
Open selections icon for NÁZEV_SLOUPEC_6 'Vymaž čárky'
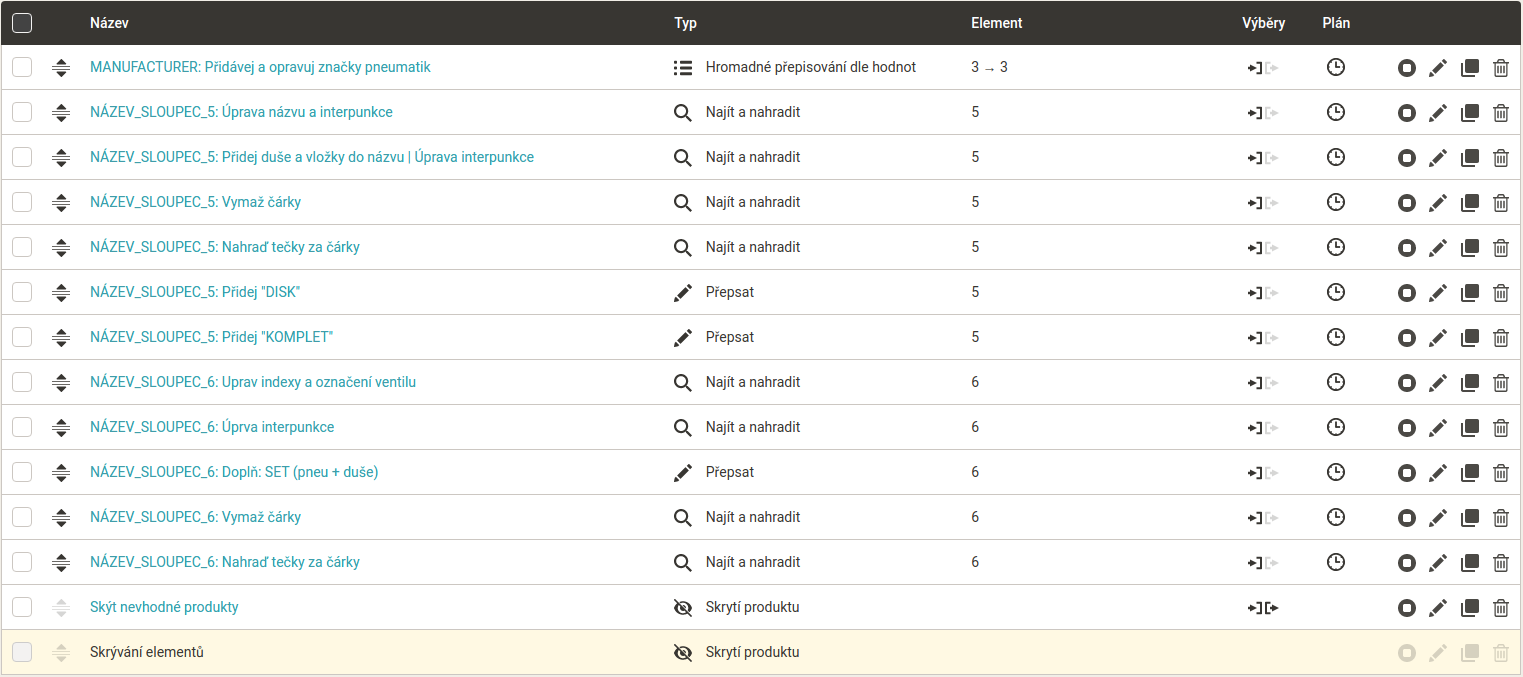point(1263,518)
